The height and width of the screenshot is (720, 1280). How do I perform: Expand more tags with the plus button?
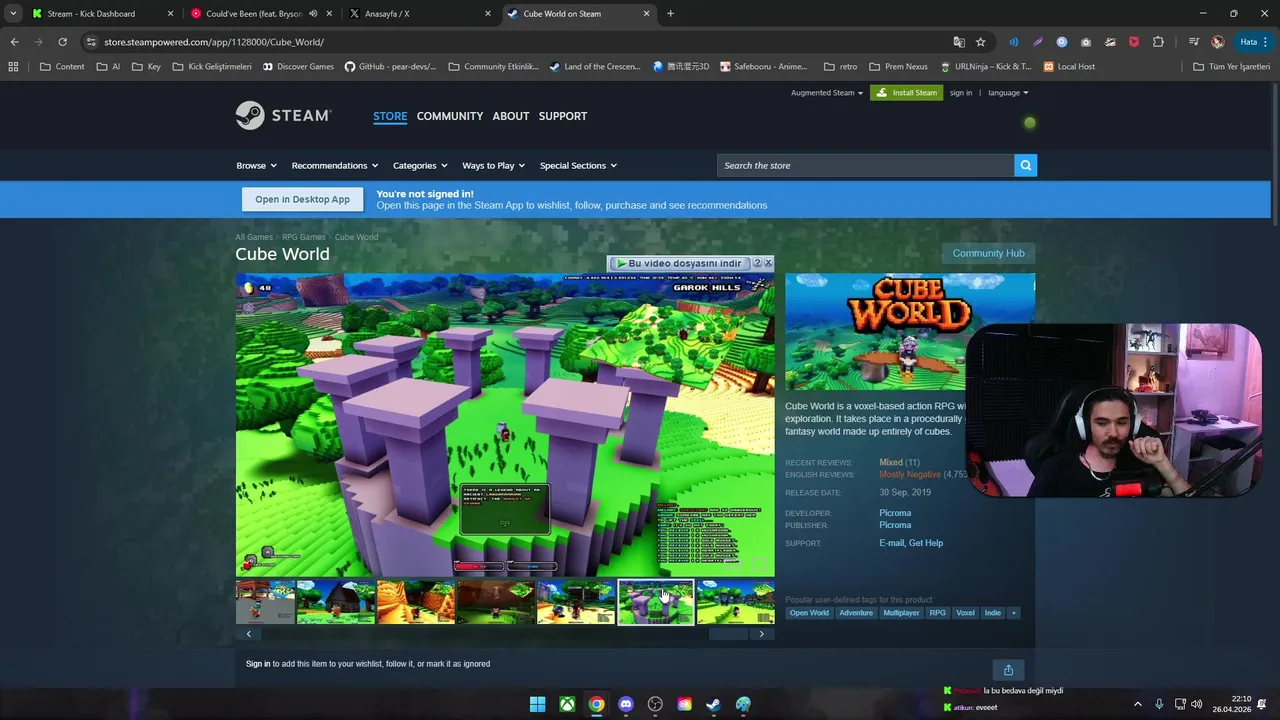pyautogui.click(x=1013, y=613)
